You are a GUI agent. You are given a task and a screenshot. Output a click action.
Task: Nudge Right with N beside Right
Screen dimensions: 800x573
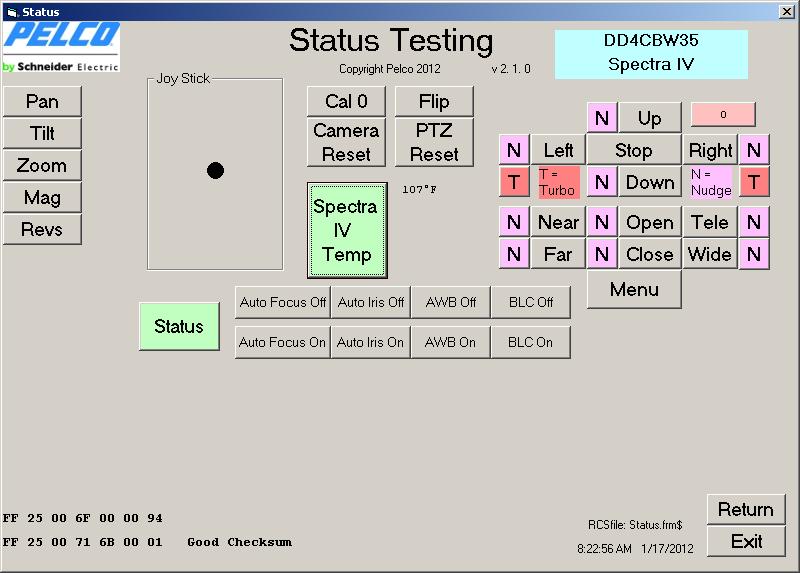[x=754, y=150]
